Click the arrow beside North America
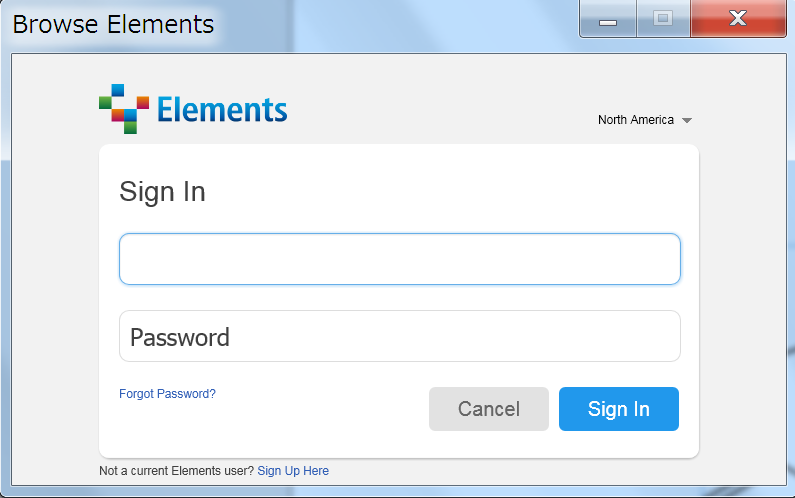Viewport: 795px width, 498px height. point(687,121)
